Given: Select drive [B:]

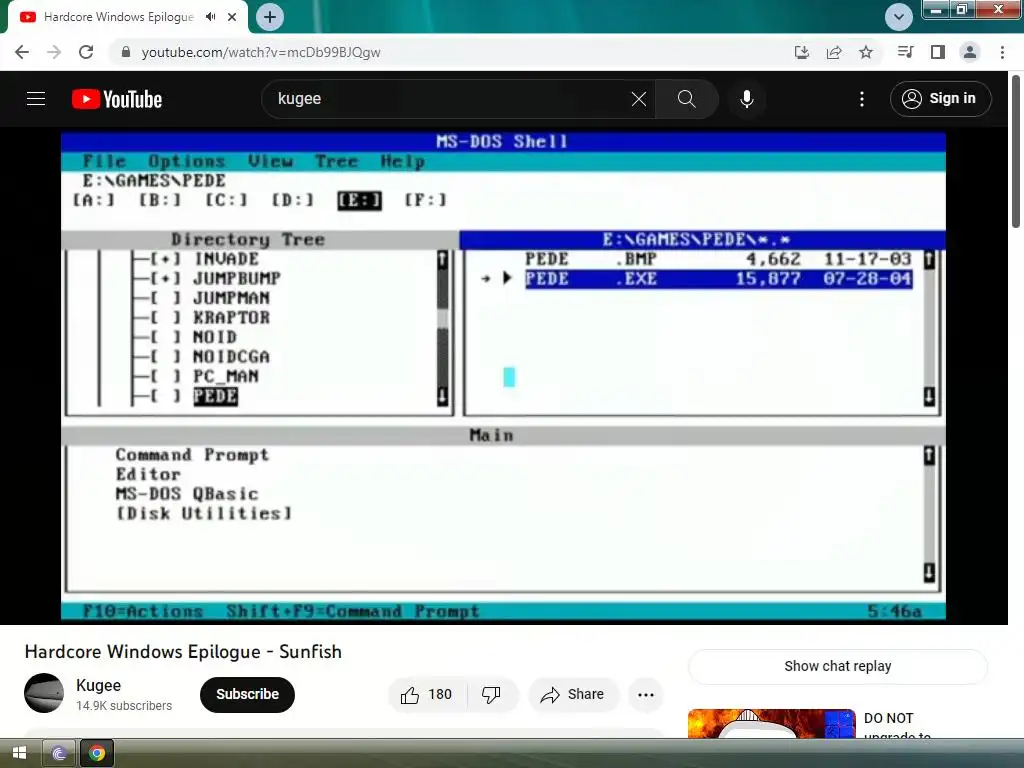Looking at the screenshot, I should pos(160,200).
